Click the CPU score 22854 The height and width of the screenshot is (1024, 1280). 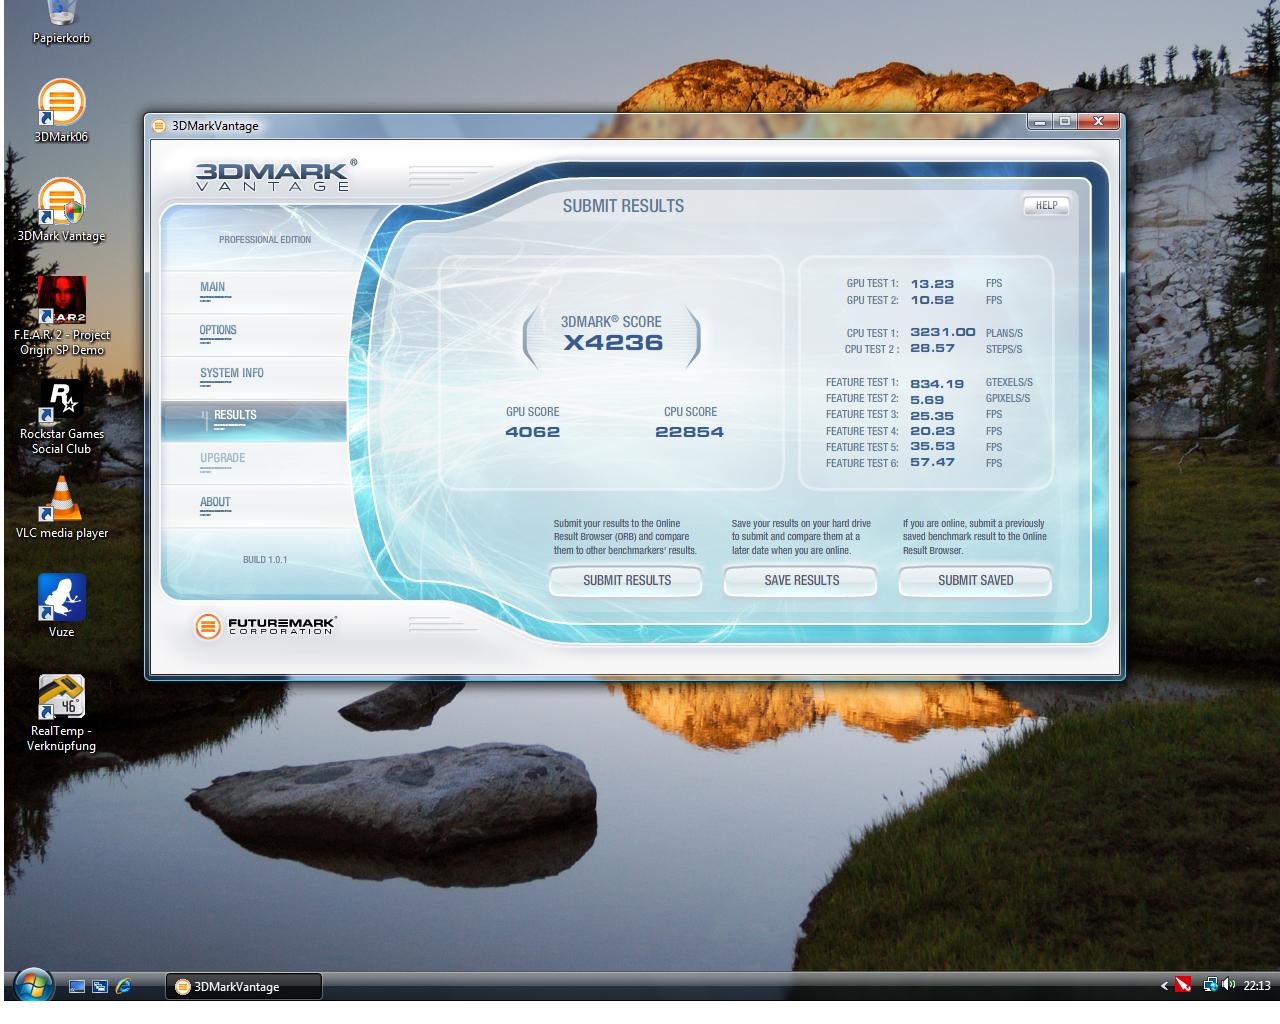pos(689,432)
